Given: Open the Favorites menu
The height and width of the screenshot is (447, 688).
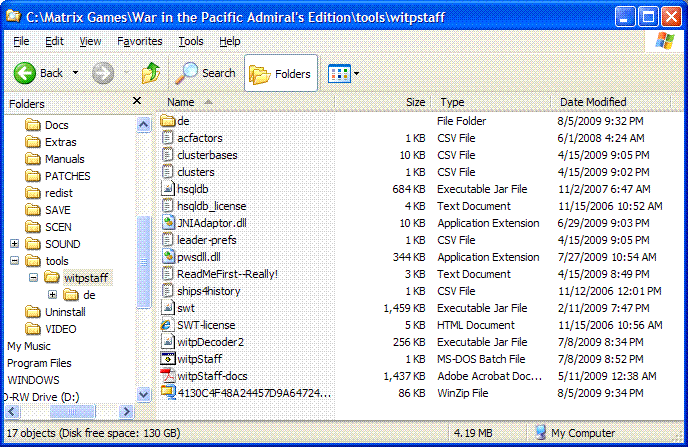Looking at the screenshot, I should [140, 41].
